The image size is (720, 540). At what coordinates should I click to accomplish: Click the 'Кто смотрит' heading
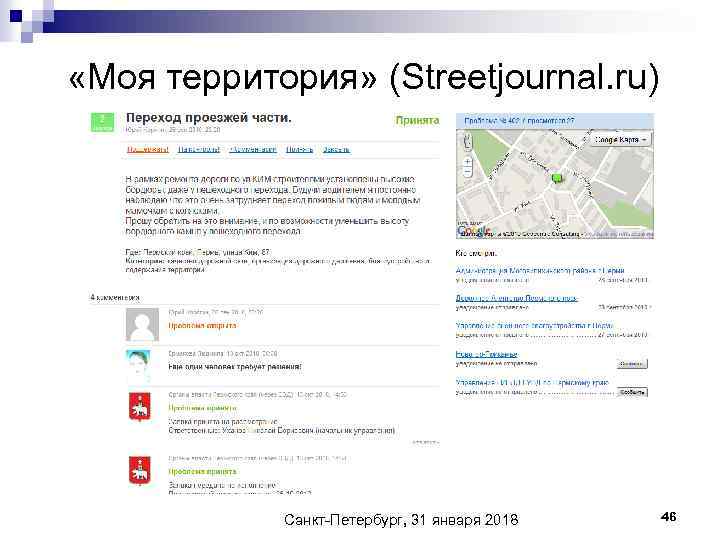coord(476,253)
